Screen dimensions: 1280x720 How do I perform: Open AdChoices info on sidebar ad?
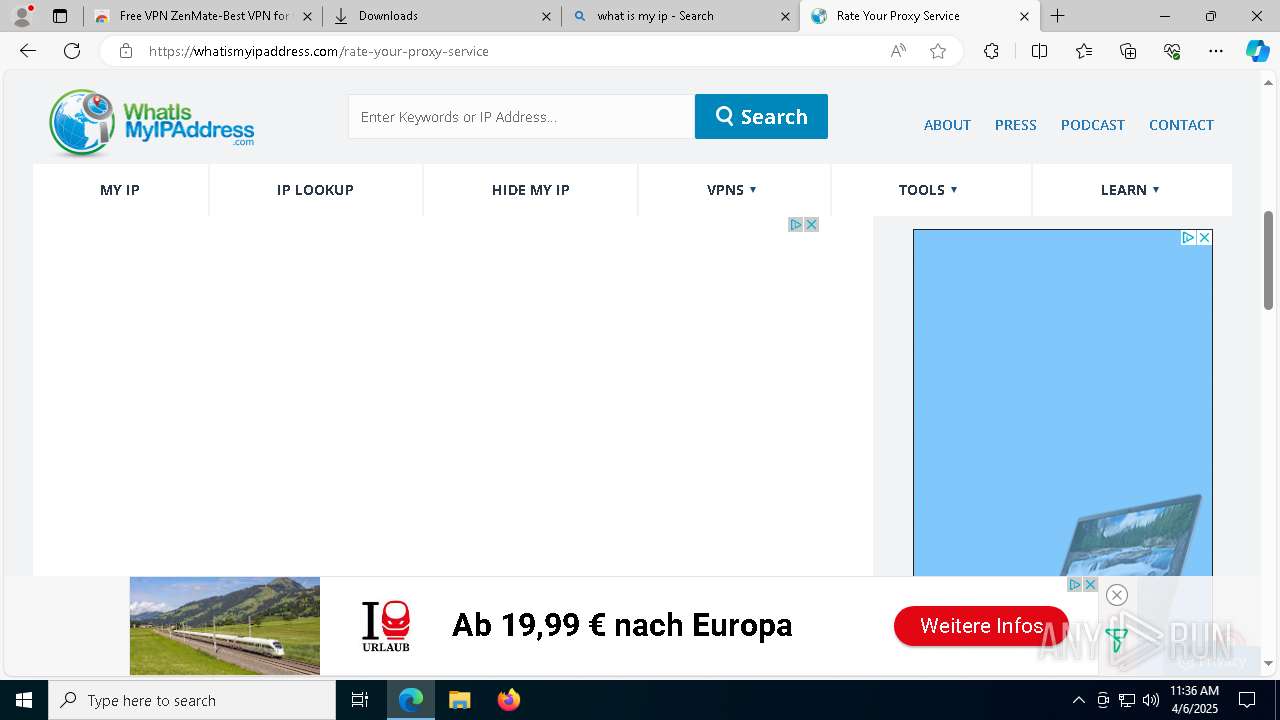[x=1188, y=237]
